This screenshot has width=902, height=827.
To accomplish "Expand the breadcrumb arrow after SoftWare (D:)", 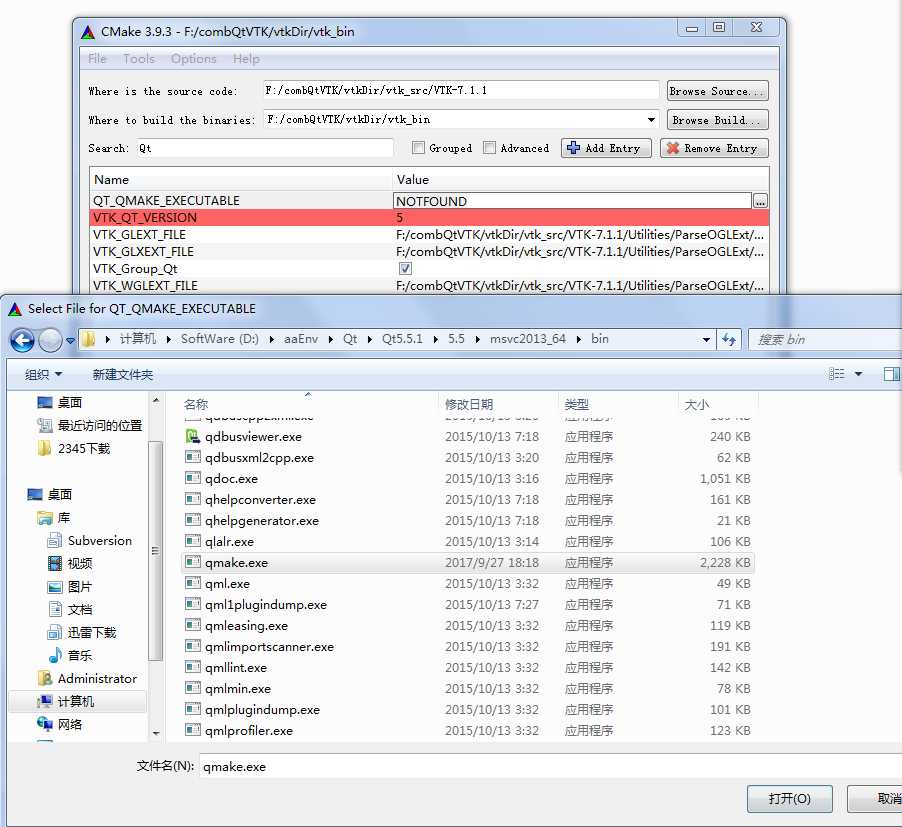I will point(272,339).
